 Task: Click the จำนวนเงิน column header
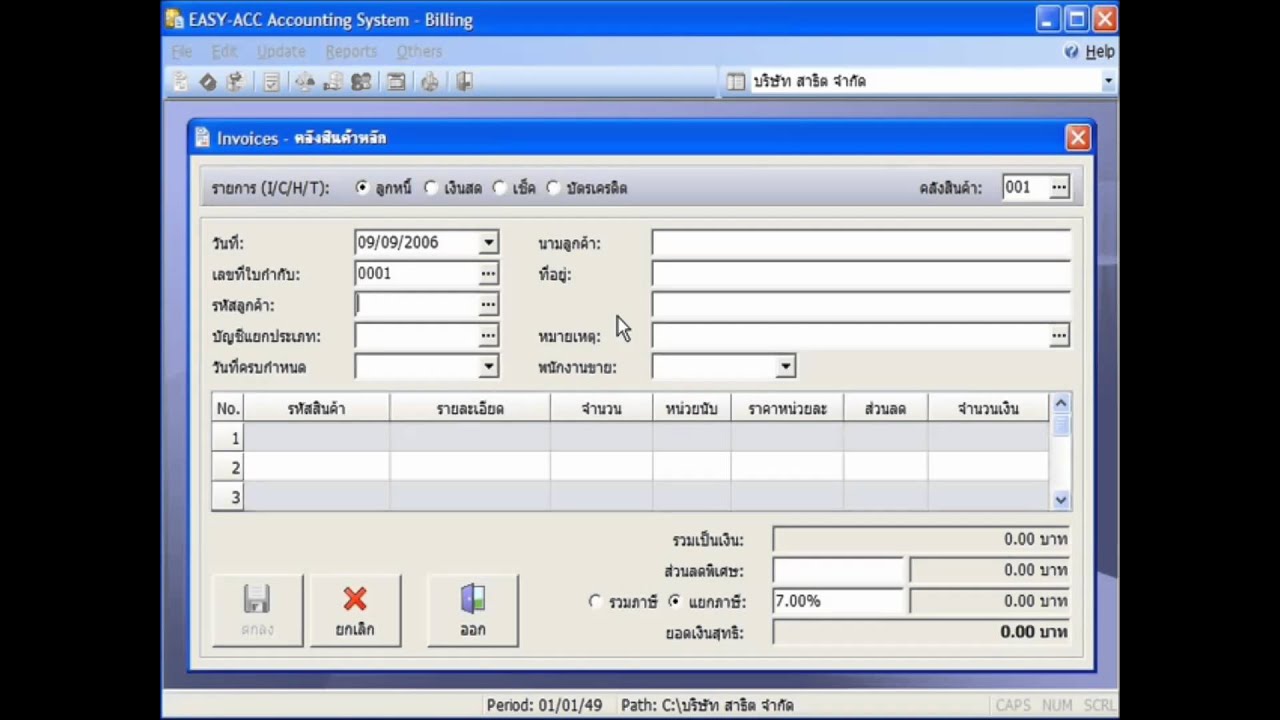pos(988,408)
